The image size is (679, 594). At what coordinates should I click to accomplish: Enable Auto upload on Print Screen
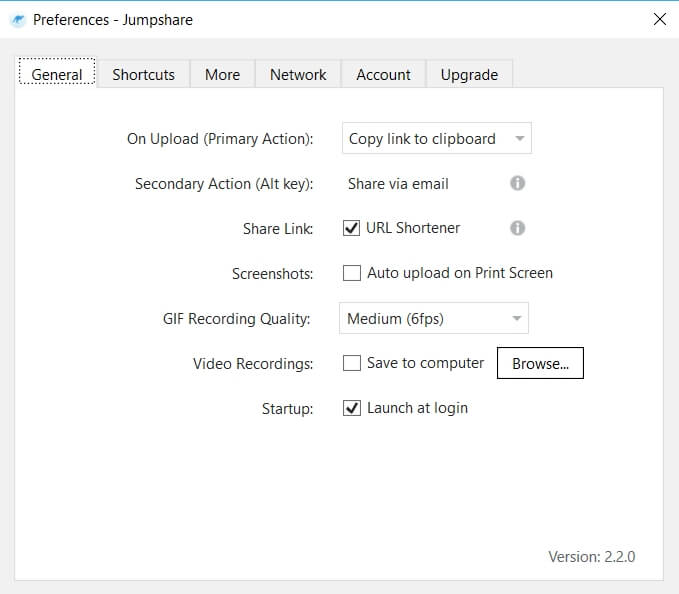pyautogui.click(x=352, y=273)
